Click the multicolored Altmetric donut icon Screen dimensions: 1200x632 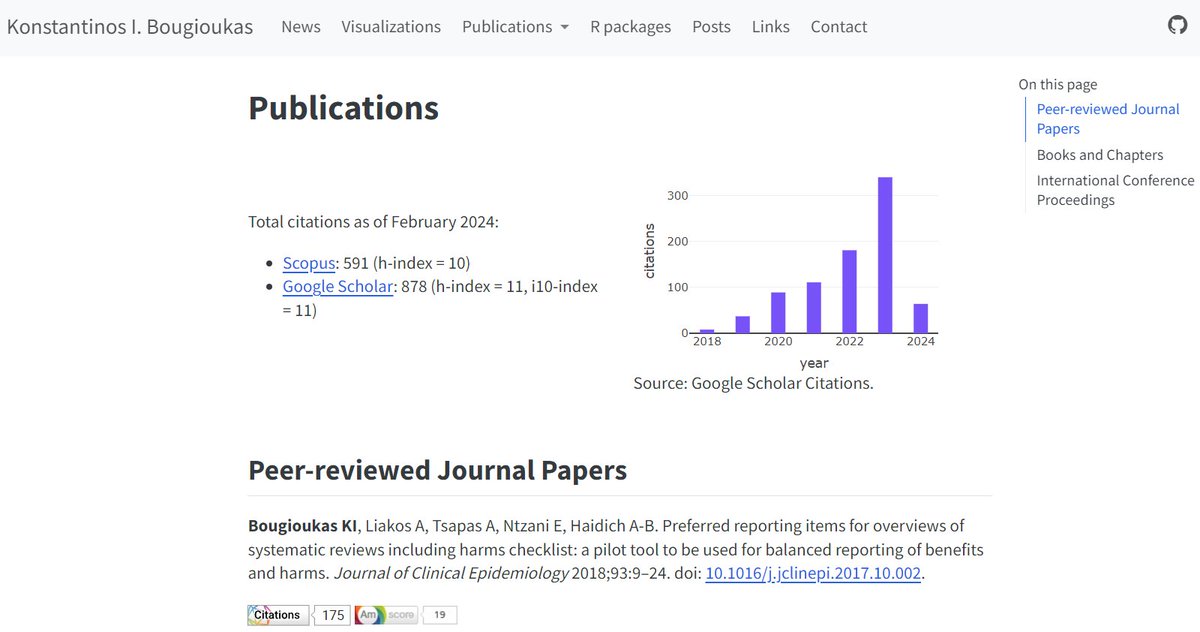click(x=369, y=615)
